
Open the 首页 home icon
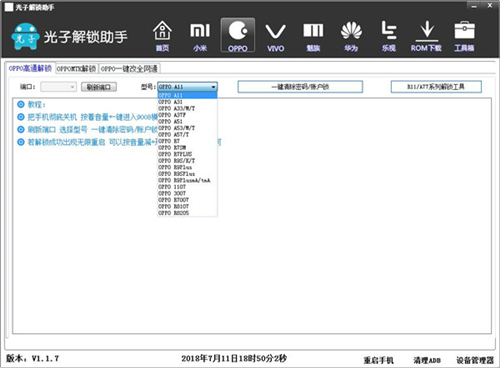[x=162, y=36]
